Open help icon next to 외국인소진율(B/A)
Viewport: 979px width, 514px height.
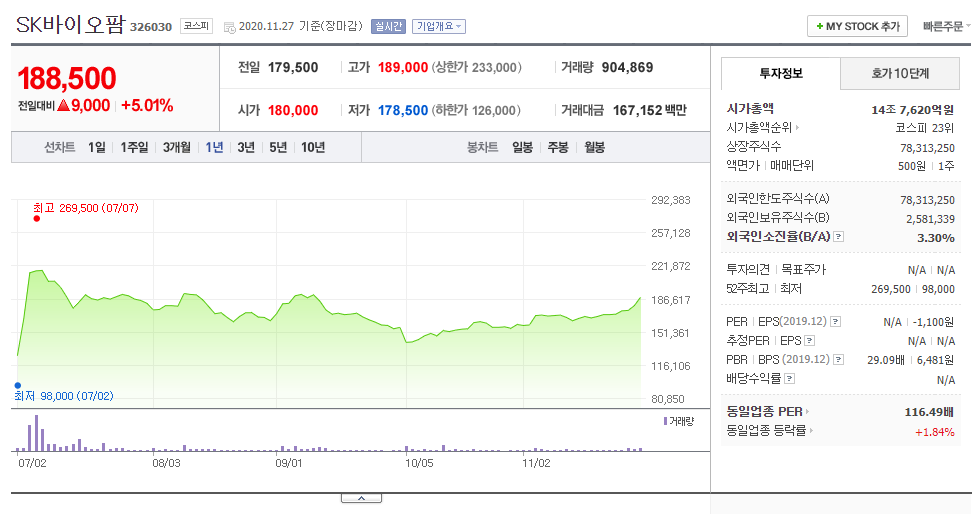(x=839, y=237)
